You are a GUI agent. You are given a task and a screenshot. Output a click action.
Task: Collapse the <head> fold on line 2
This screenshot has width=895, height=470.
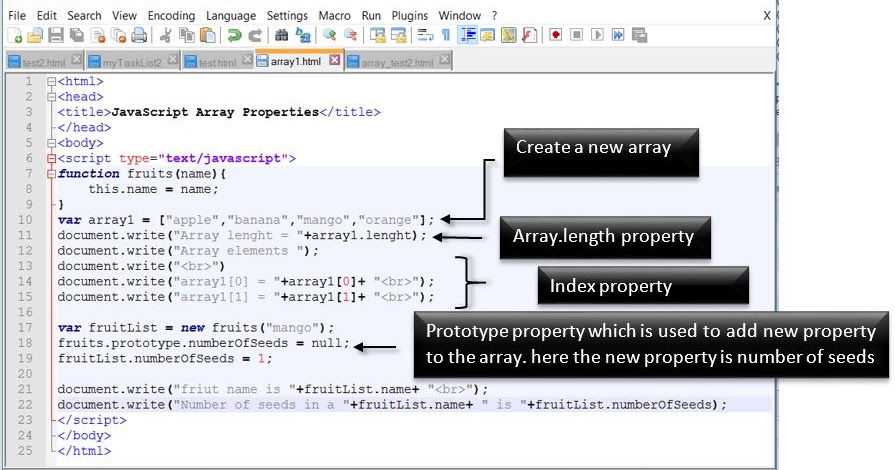click(51, 97)
